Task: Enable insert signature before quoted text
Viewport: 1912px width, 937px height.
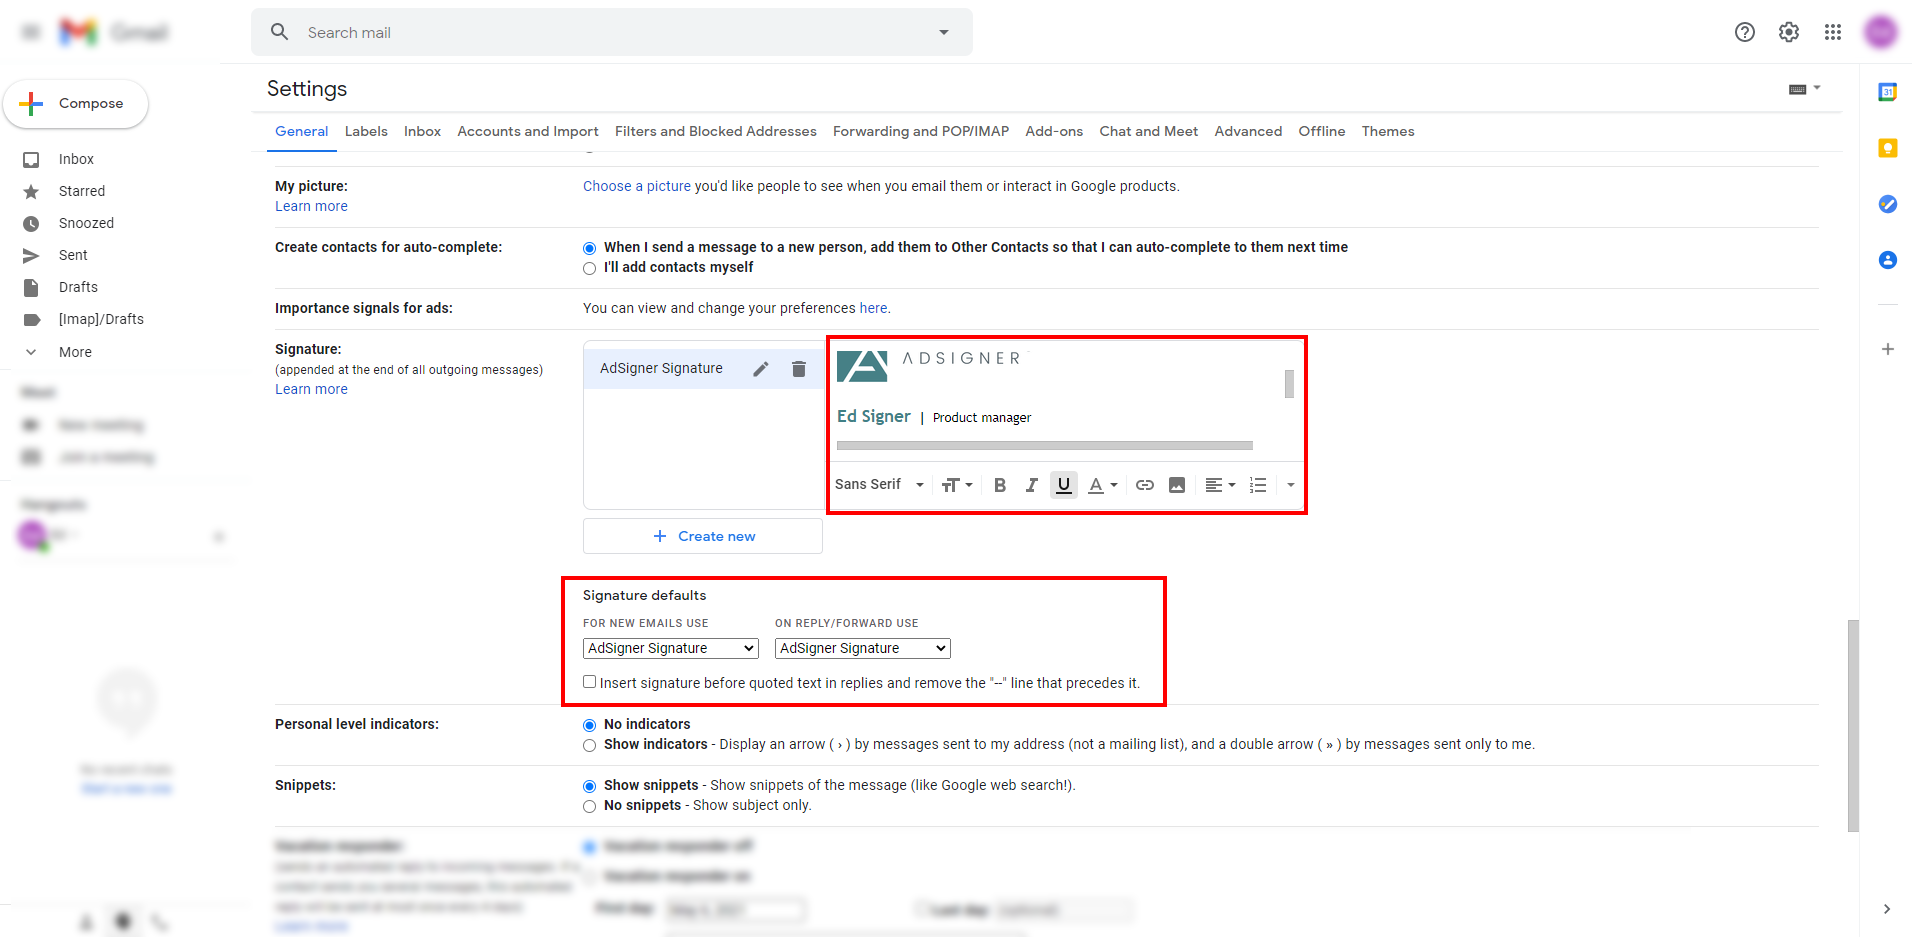Action: tap(590, 682)
